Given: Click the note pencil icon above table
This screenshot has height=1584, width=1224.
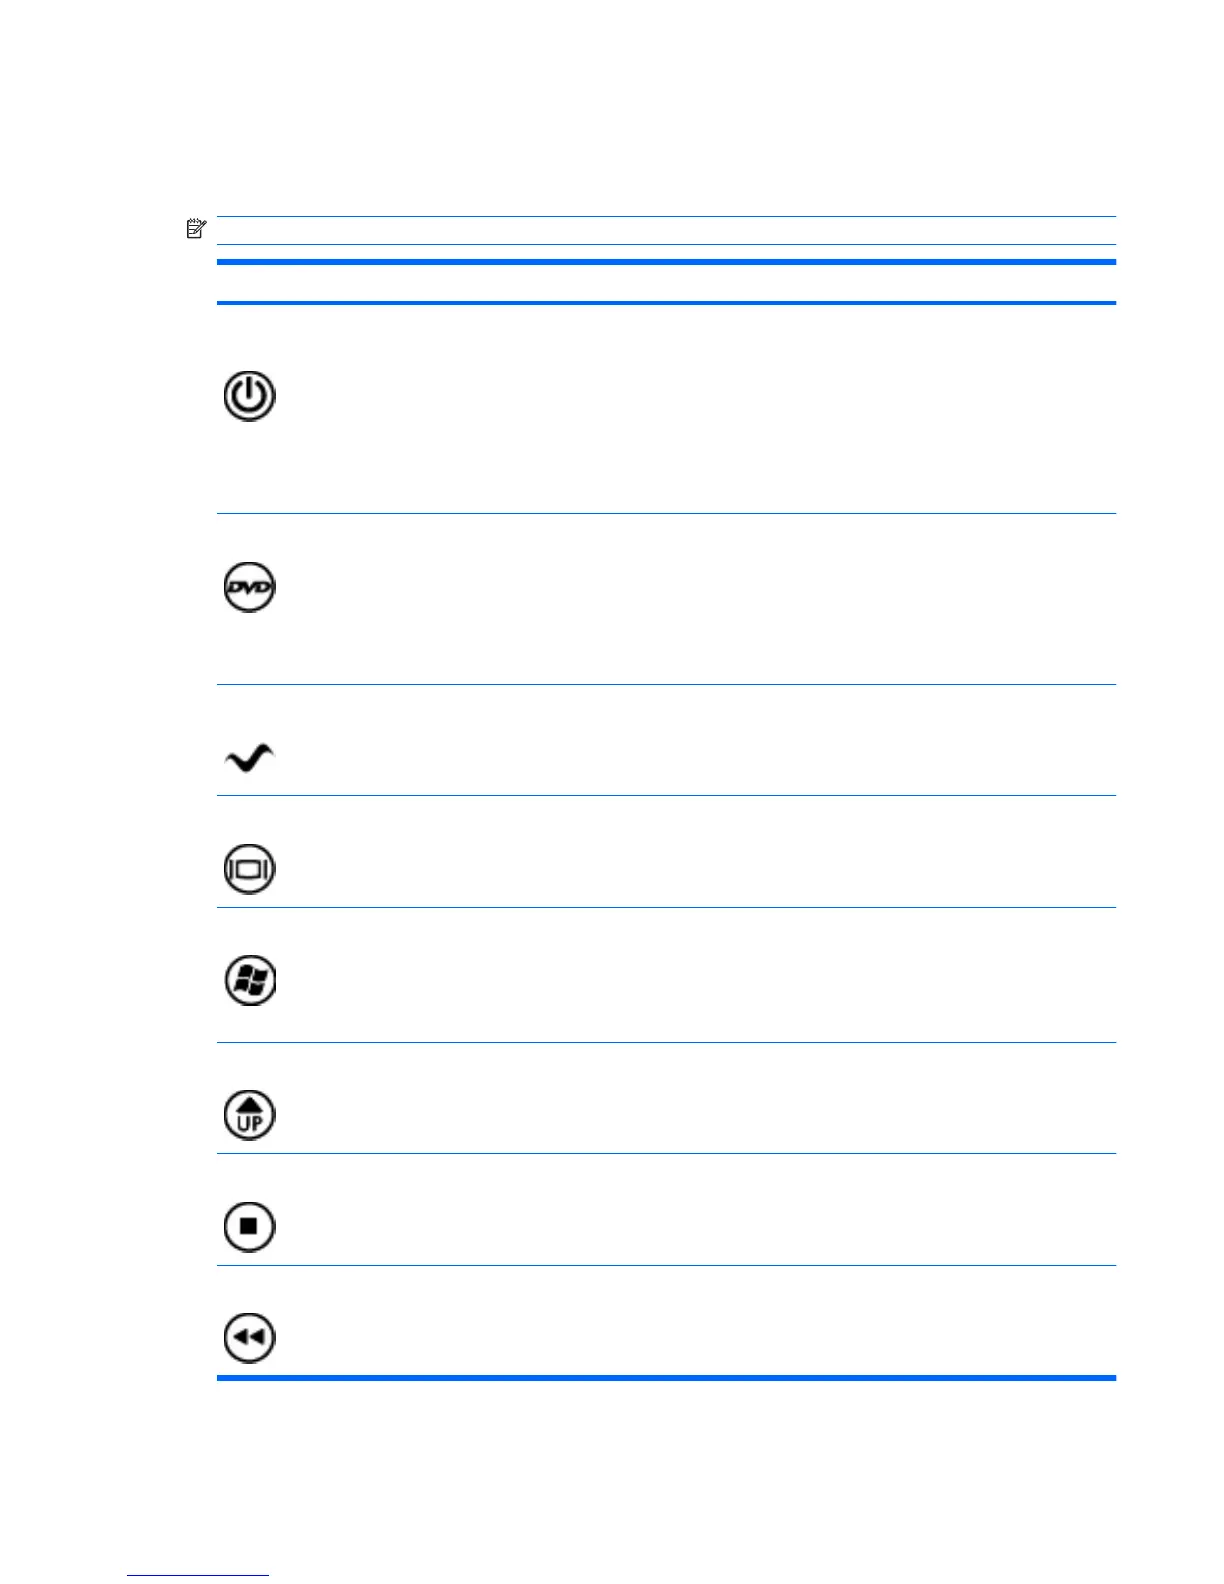Looking at the screenshot, I should click(196, 229).
